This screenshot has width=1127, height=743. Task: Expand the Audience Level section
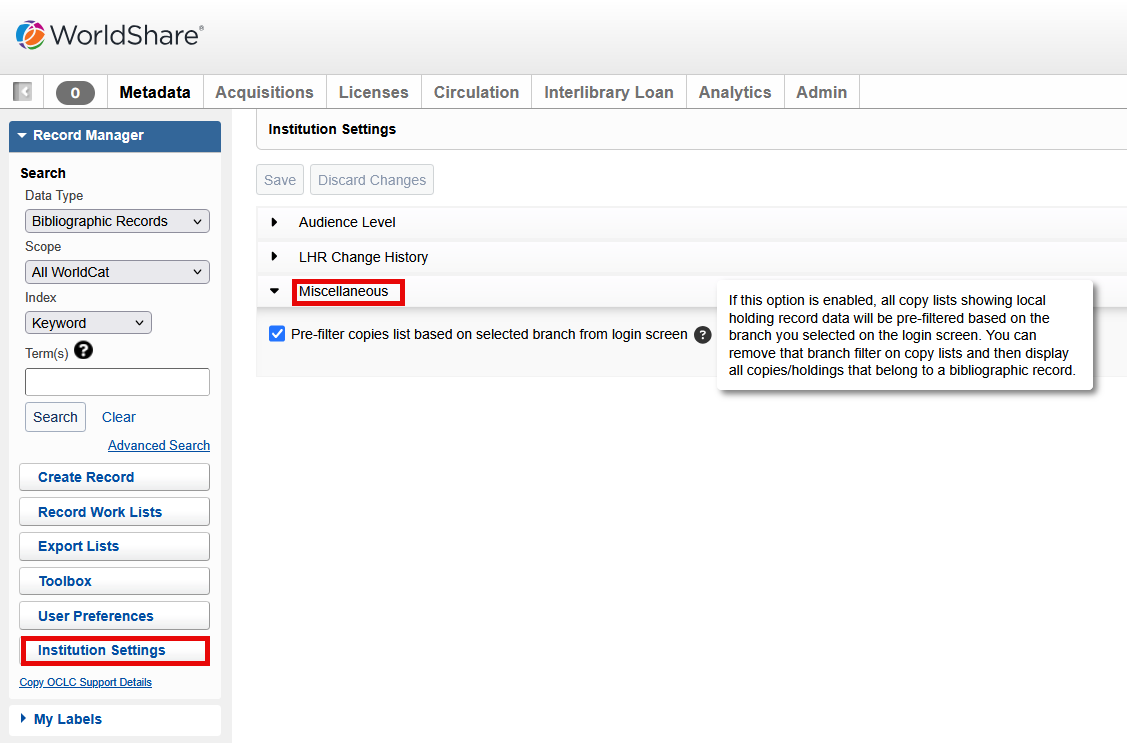point(347,222)
